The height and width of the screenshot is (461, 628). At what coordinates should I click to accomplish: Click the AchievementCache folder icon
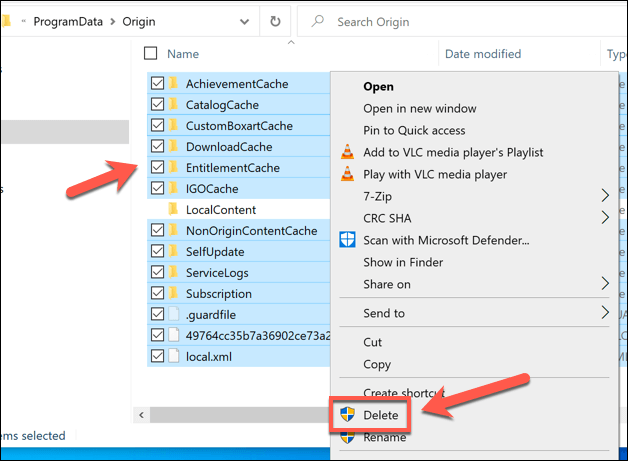click(x=174, y=84)
